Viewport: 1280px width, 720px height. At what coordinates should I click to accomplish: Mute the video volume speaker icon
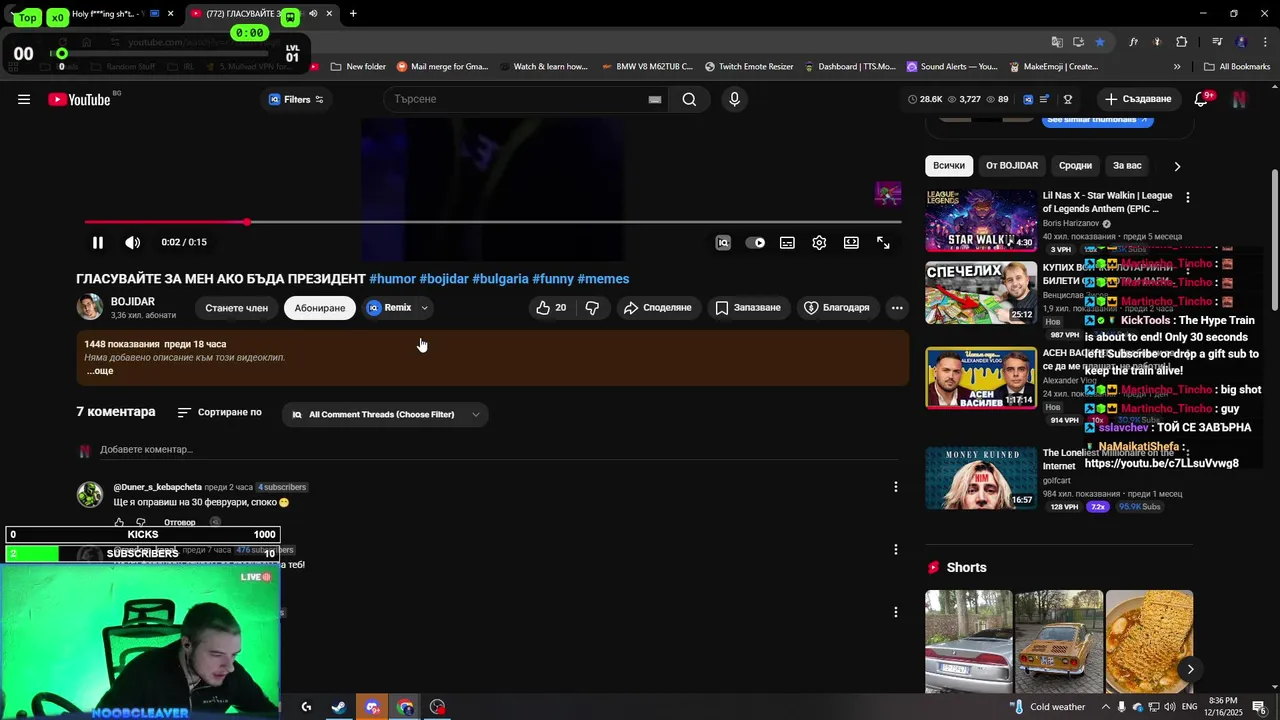pos(132,242)
